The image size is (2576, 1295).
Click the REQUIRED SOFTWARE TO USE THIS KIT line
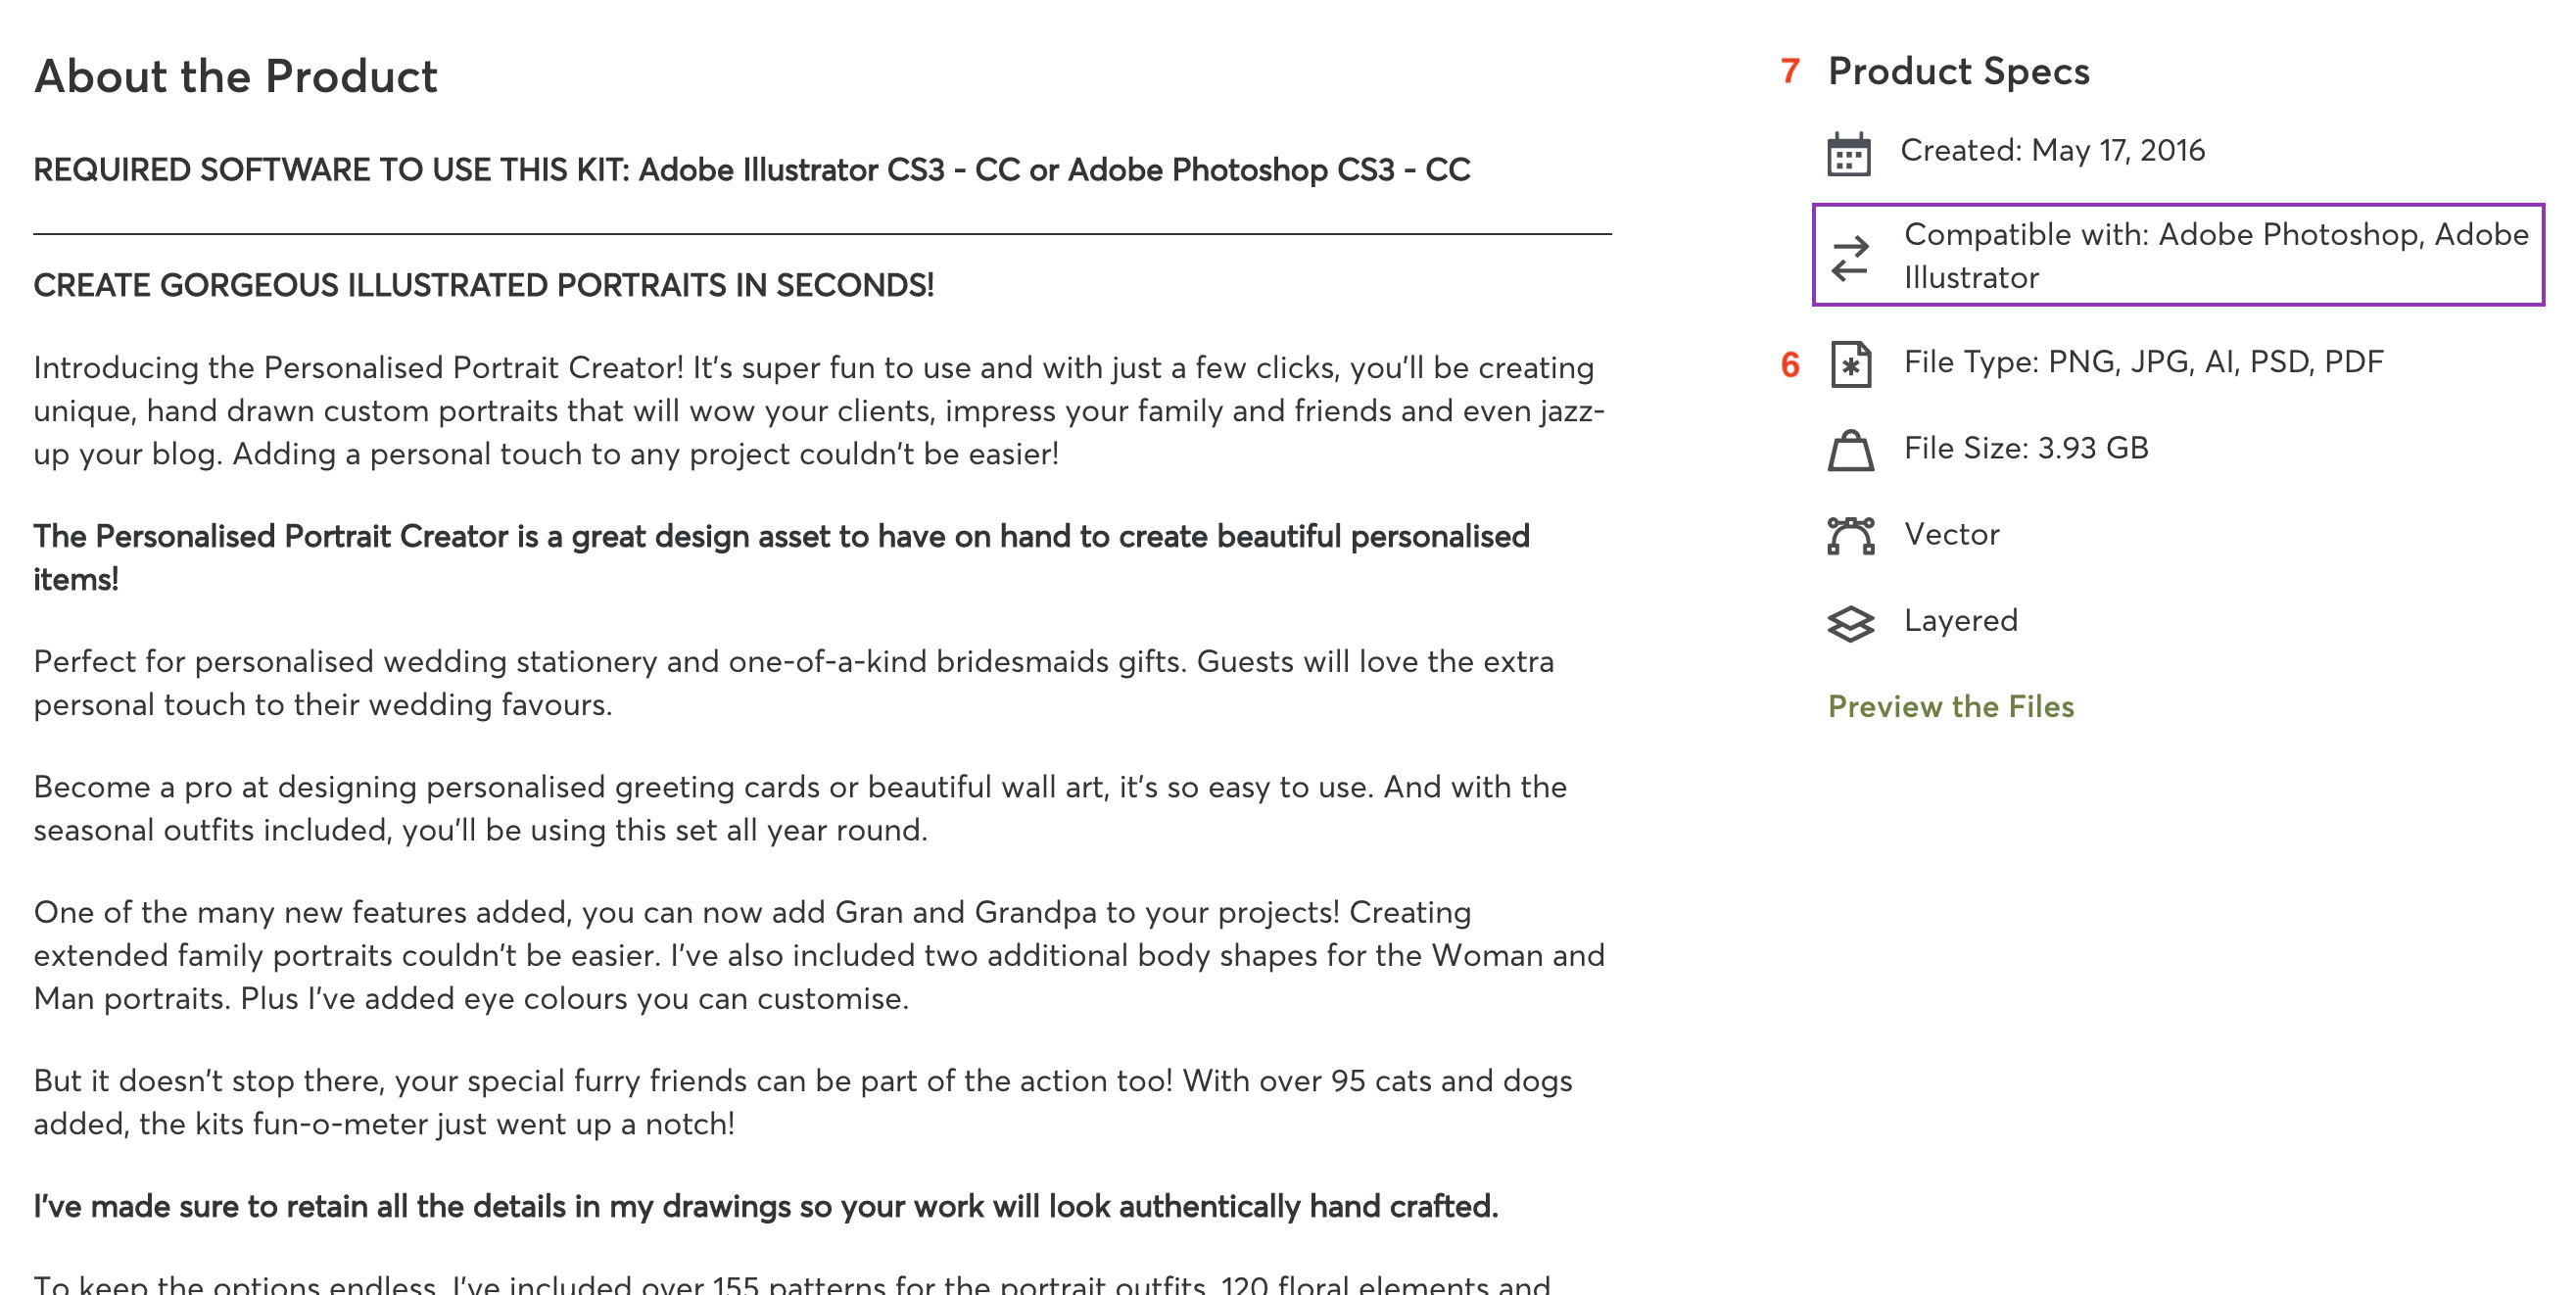tap(751, 170)
